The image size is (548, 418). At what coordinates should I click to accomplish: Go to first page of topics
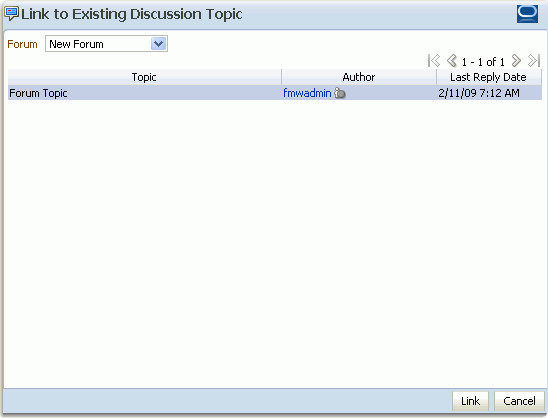point(434,61)
